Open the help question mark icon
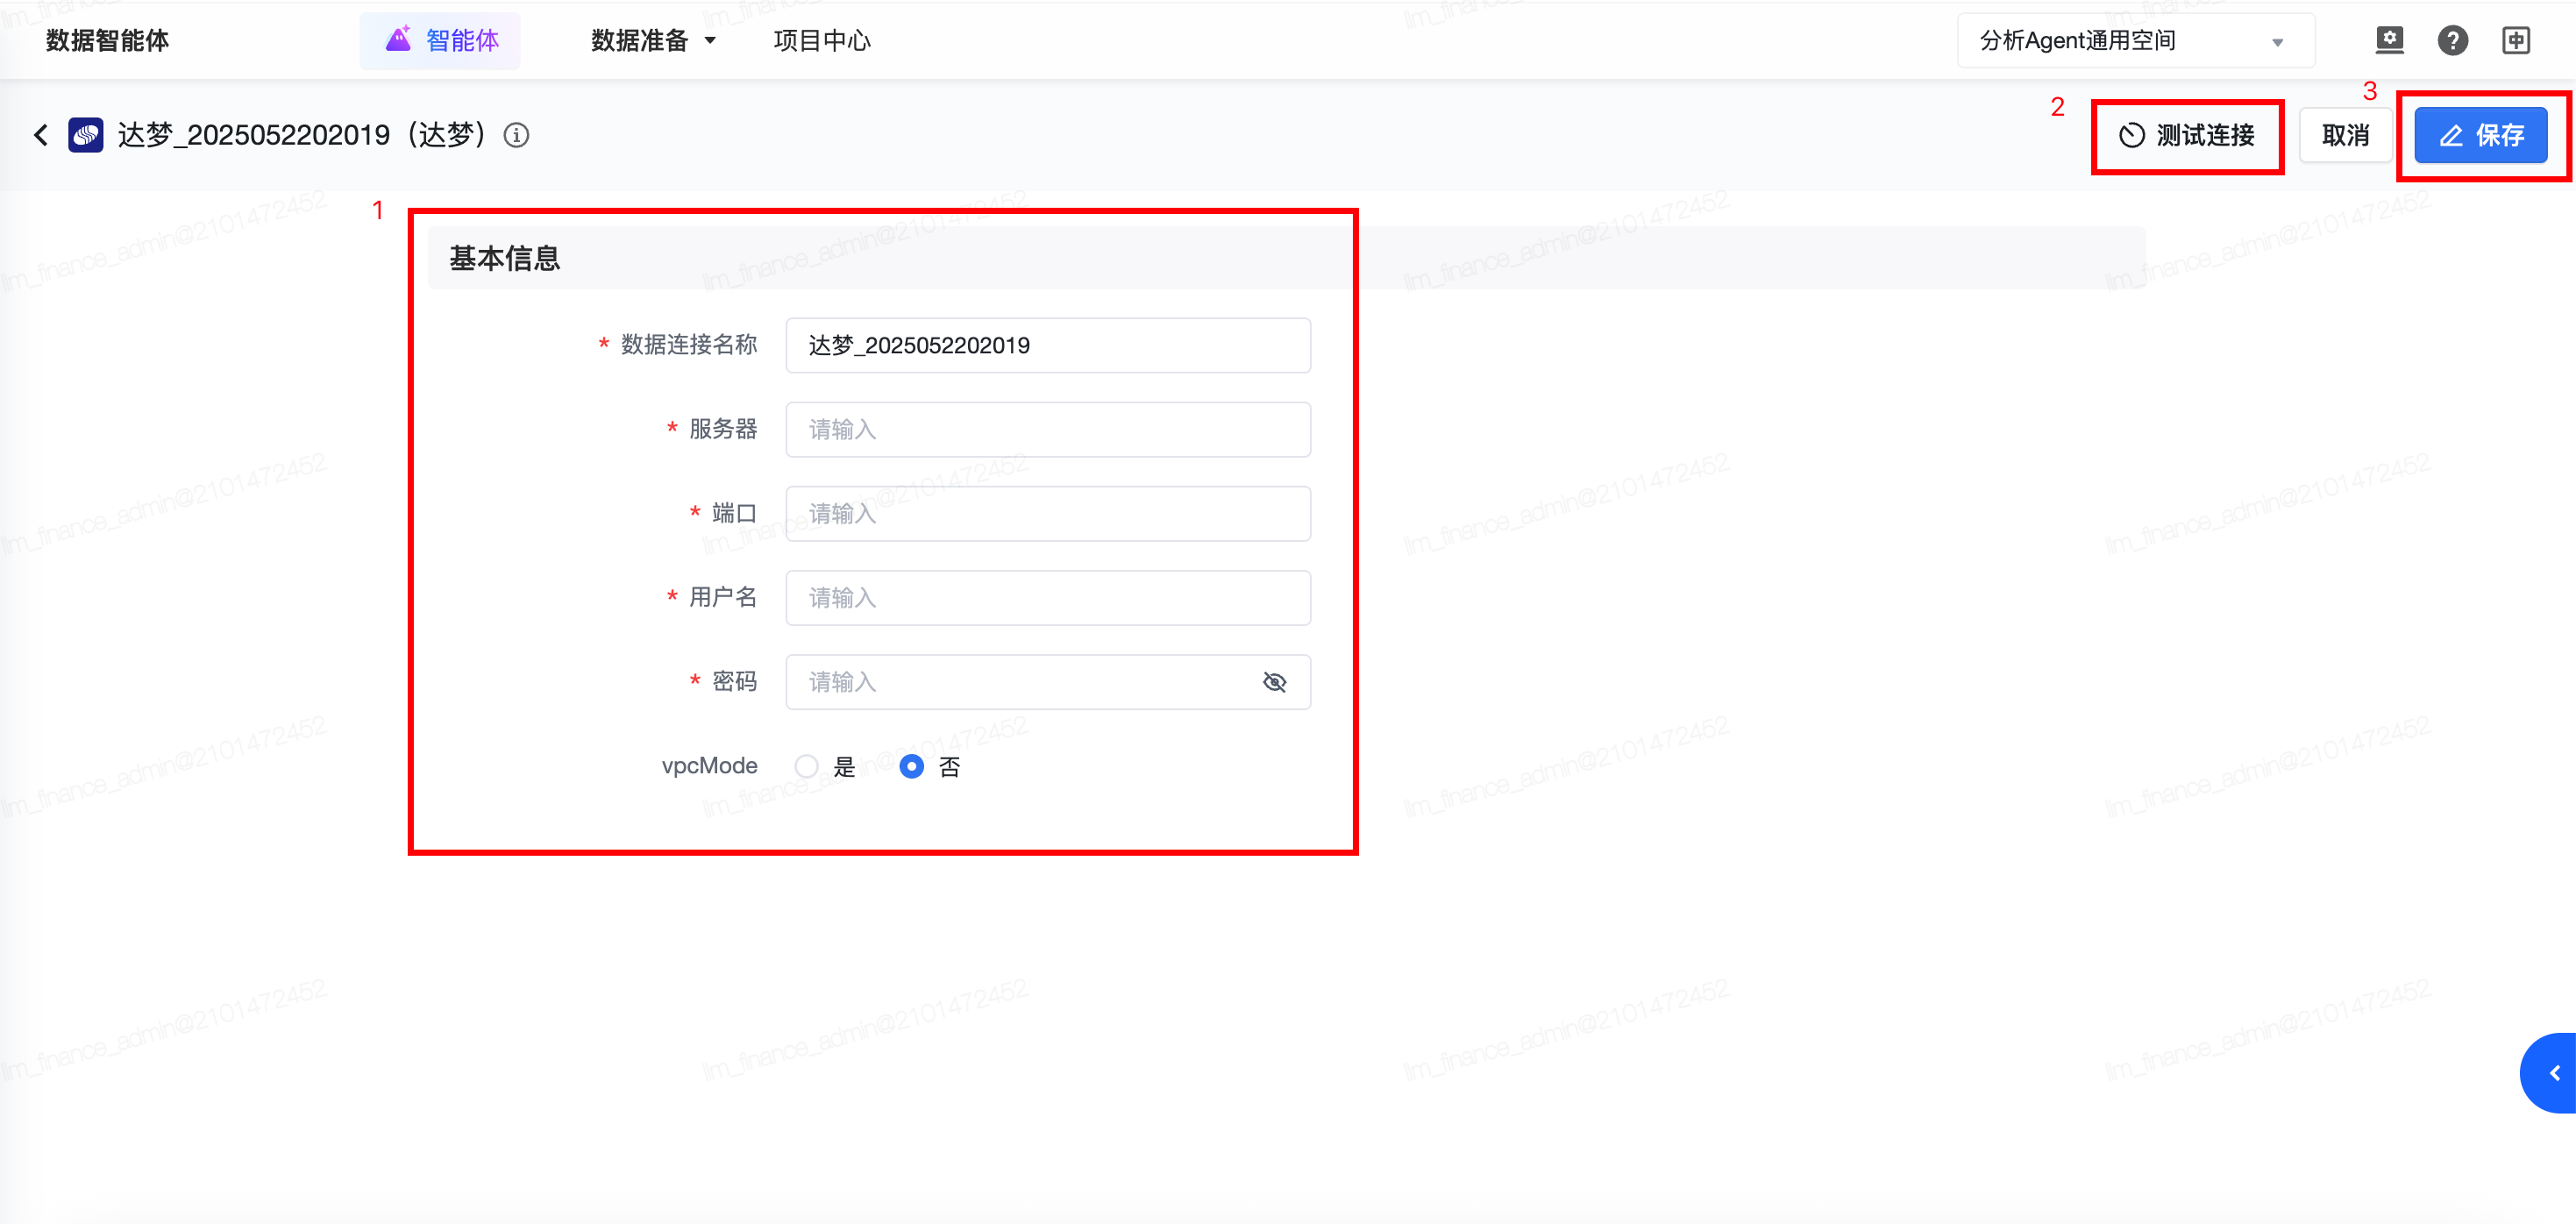2576x1224 pixels. click(x=2452, y=40)
